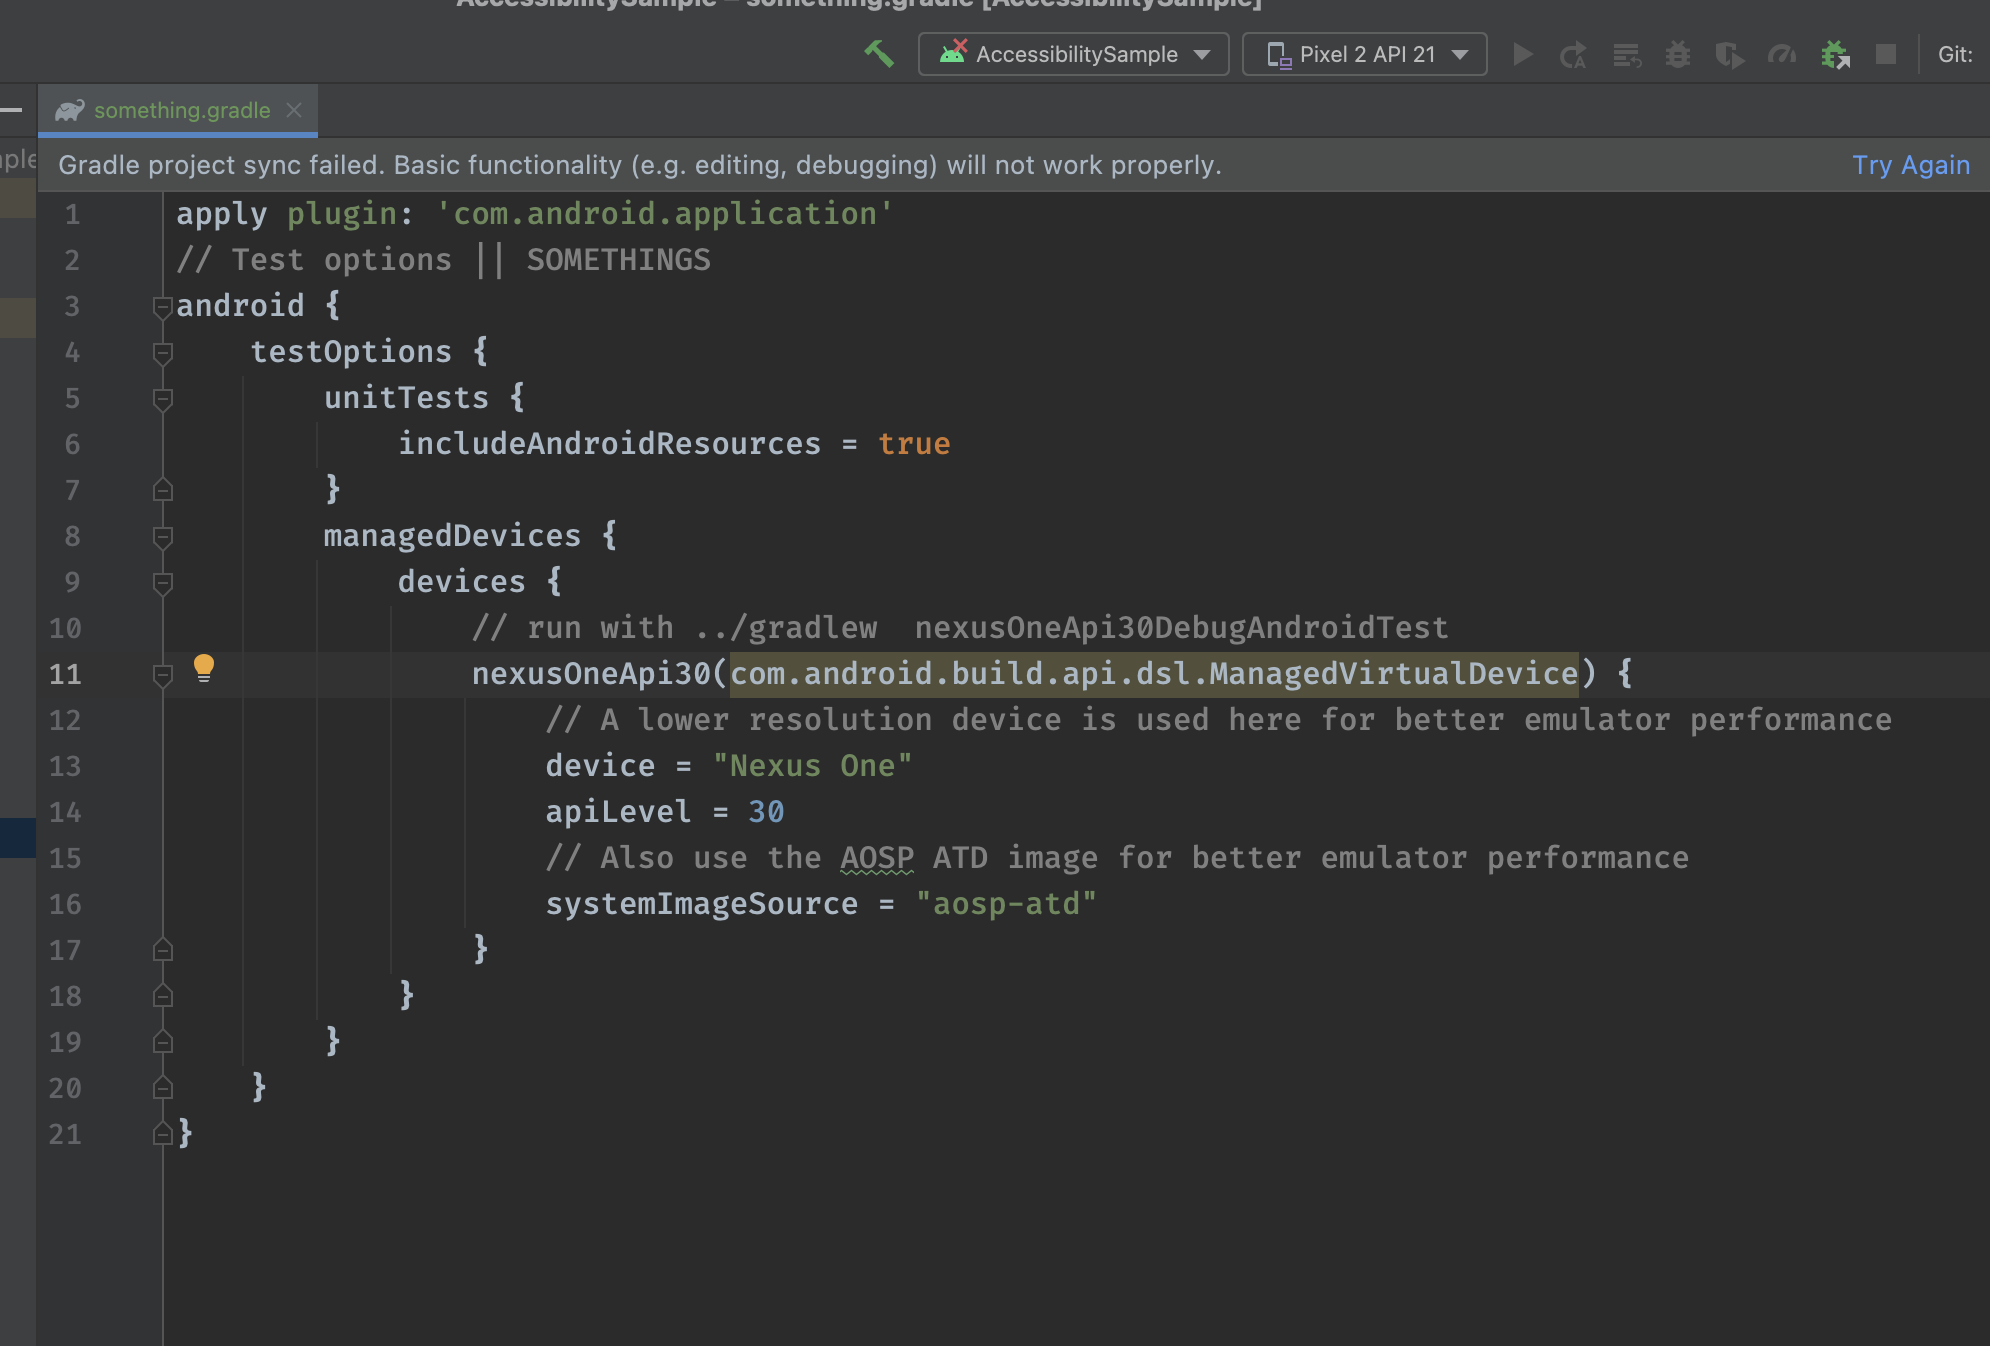Click the Apply Changes and Restart Activity icon
The image size is (1990, 1346).
pos(1575,54)
